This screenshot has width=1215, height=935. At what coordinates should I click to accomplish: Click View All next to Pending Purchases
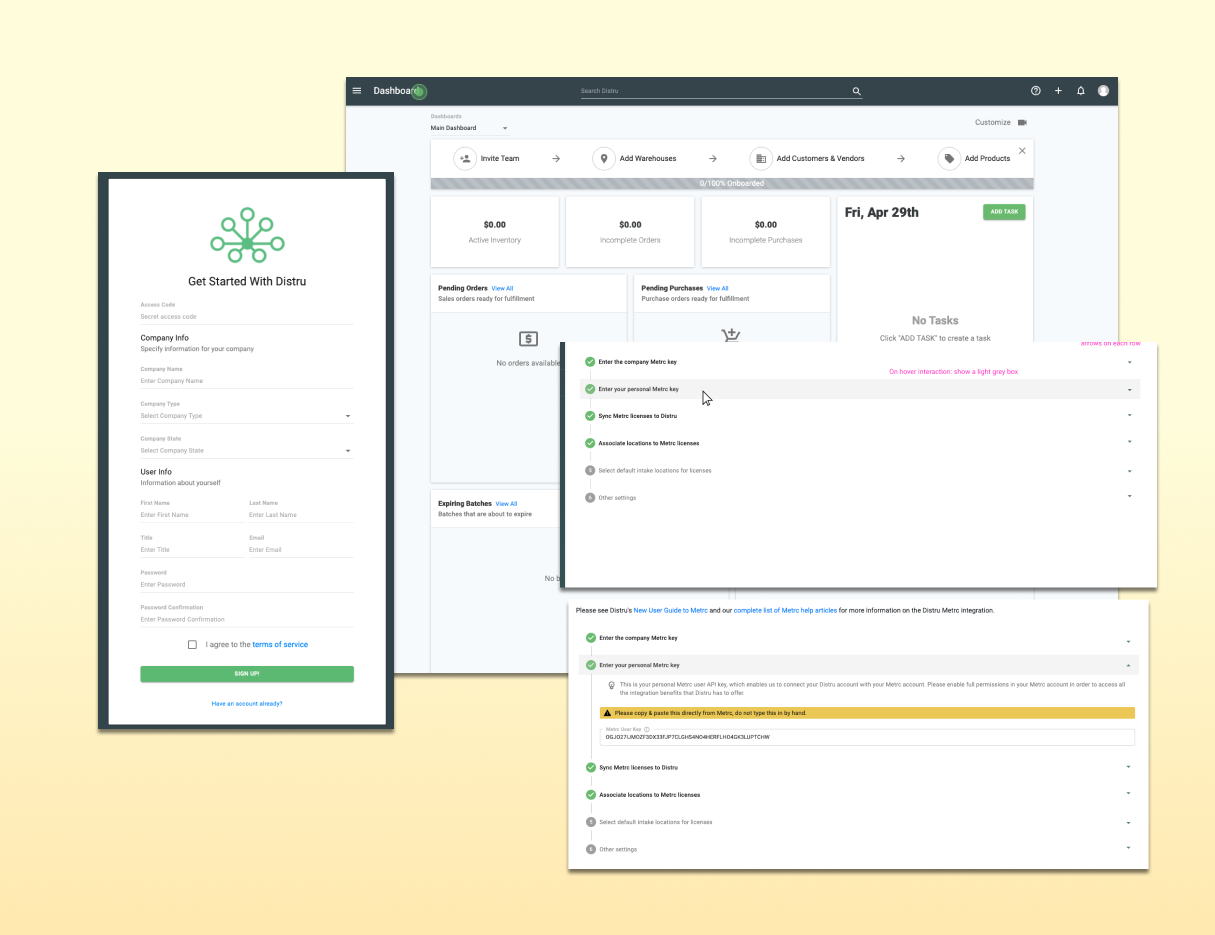[718, 288]
